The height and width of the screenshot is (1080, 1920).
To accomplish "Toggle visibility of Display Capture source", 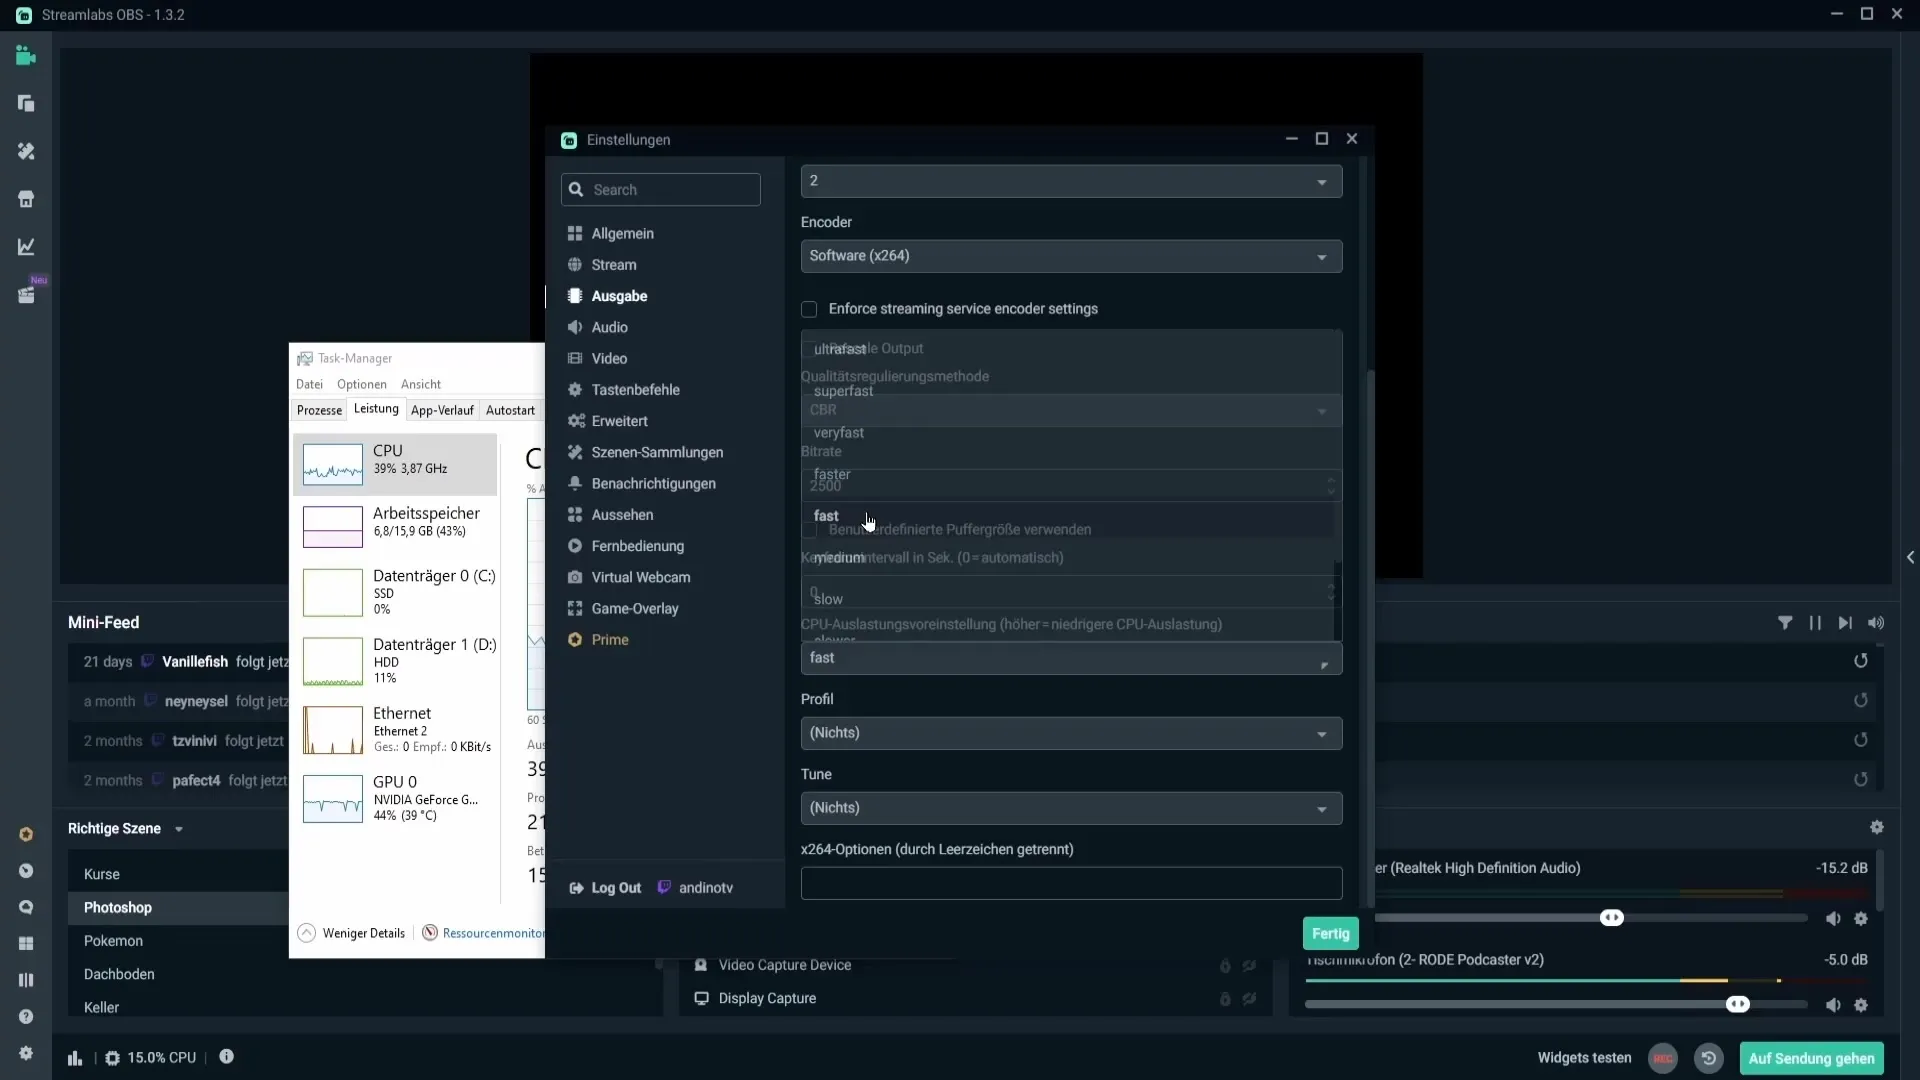I will [x=1250, y=999].
